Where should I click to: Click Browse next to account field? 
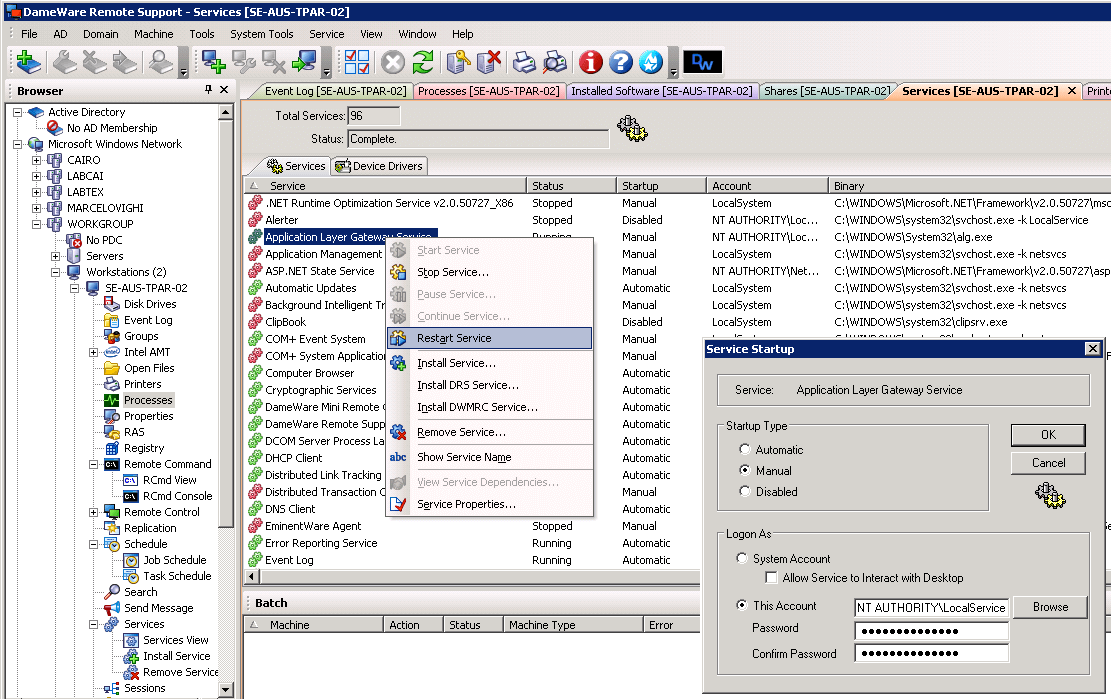pyautogui.click(x=1050, y=607)
